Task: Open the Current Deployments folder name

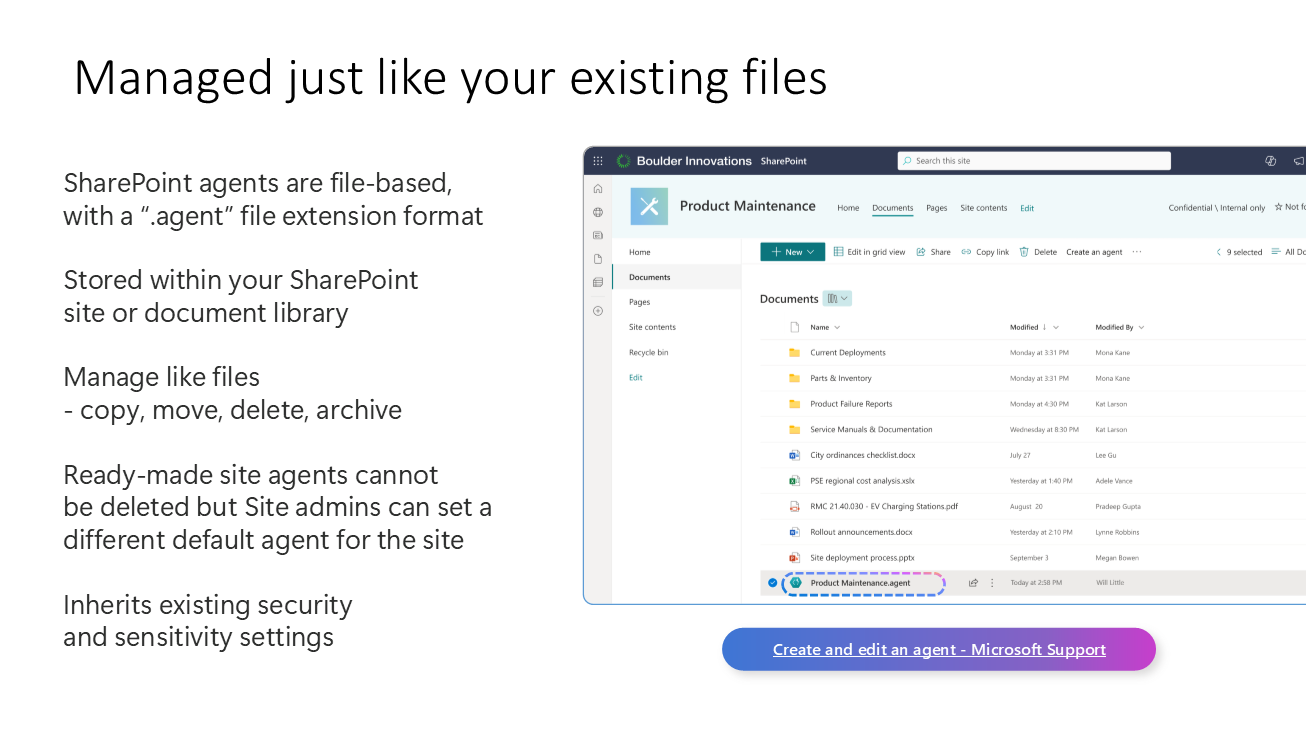Action: pyautogui.click(x=848, y=353)
